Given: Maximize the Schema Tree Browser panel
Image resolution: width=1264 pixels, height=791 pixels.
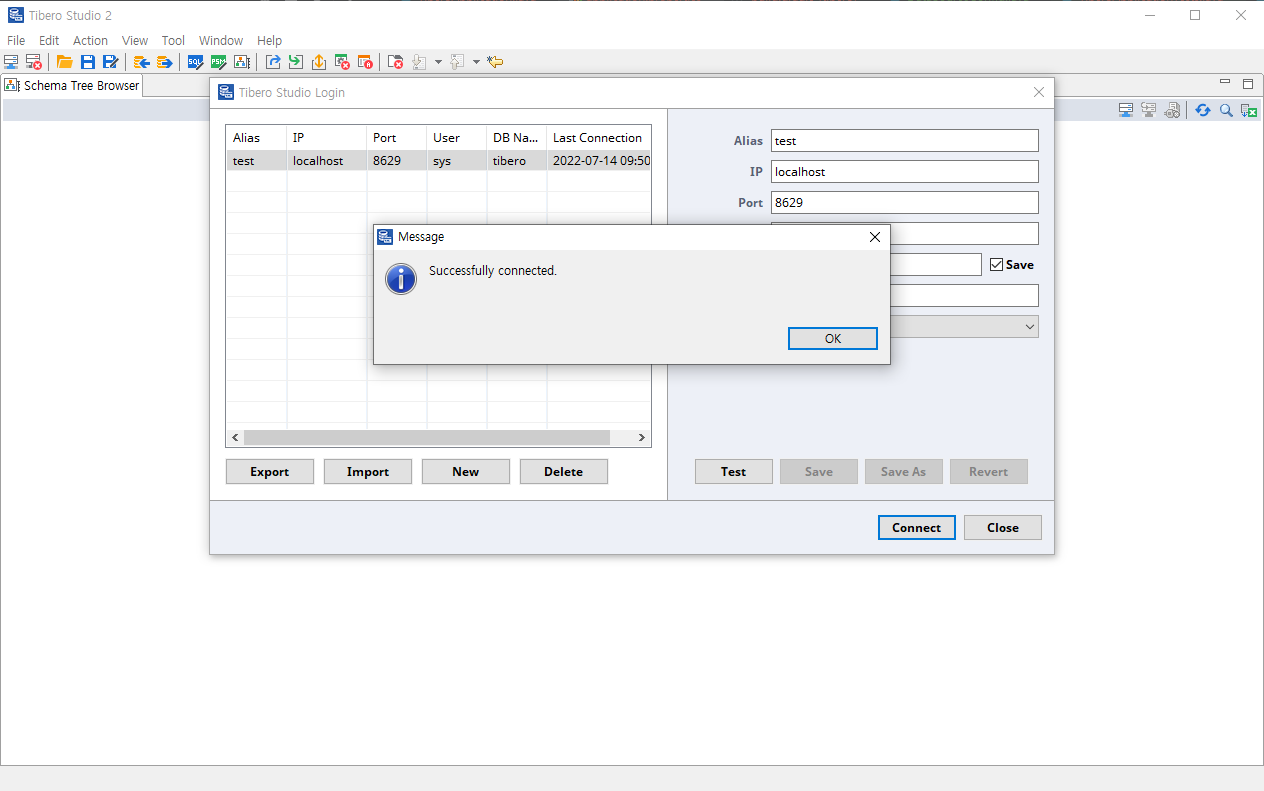Looking at the screenshot, I should click(1248, 84).
